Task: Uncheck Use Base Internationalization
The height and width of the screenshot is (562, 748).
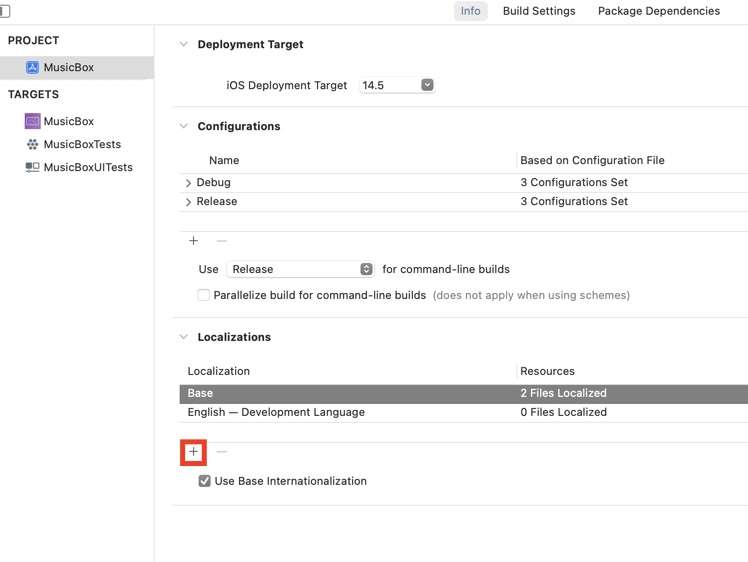Action: pos(204,481)
